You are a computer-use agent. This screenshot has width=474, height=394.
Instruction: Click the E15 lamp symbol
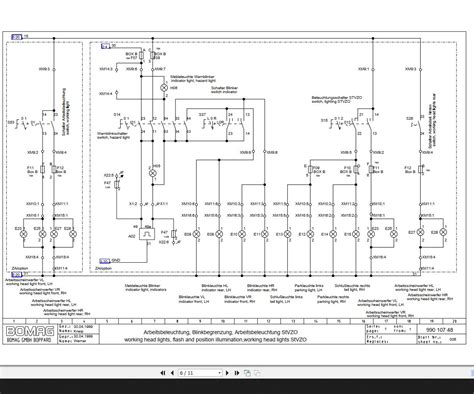point(356,234)
